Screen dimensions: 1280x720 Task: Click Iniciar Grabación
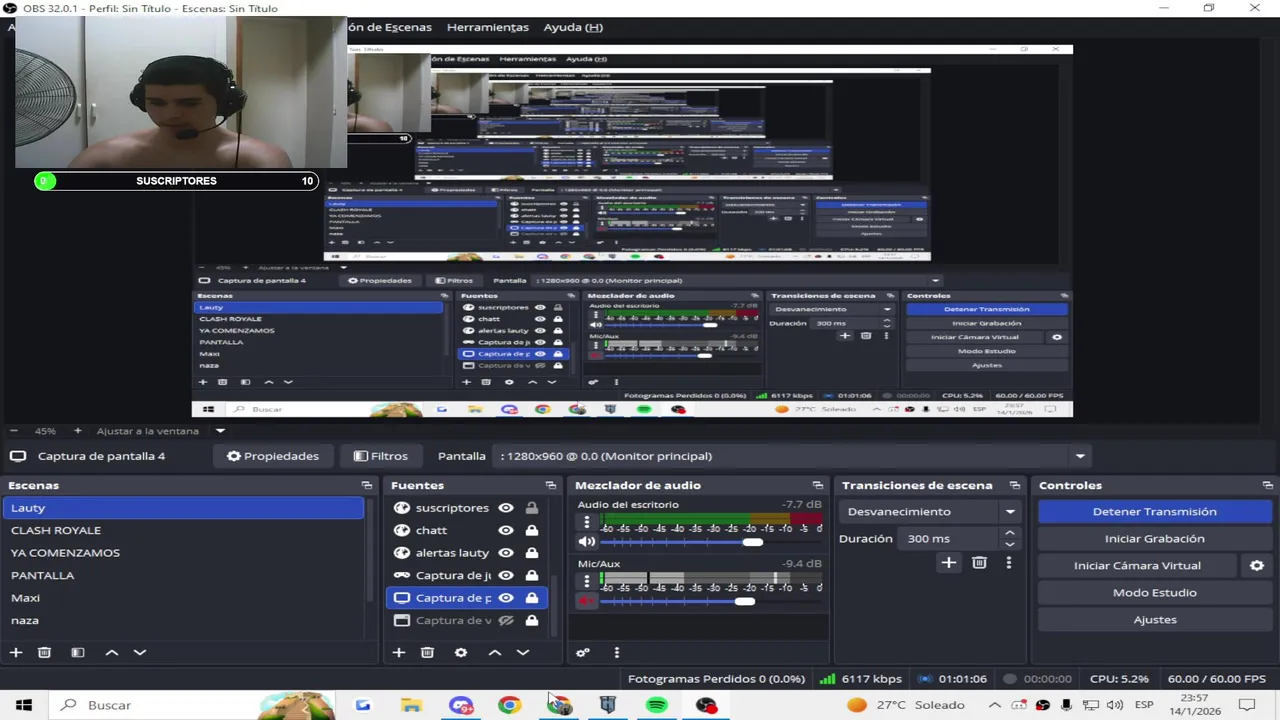[1154, 538]
